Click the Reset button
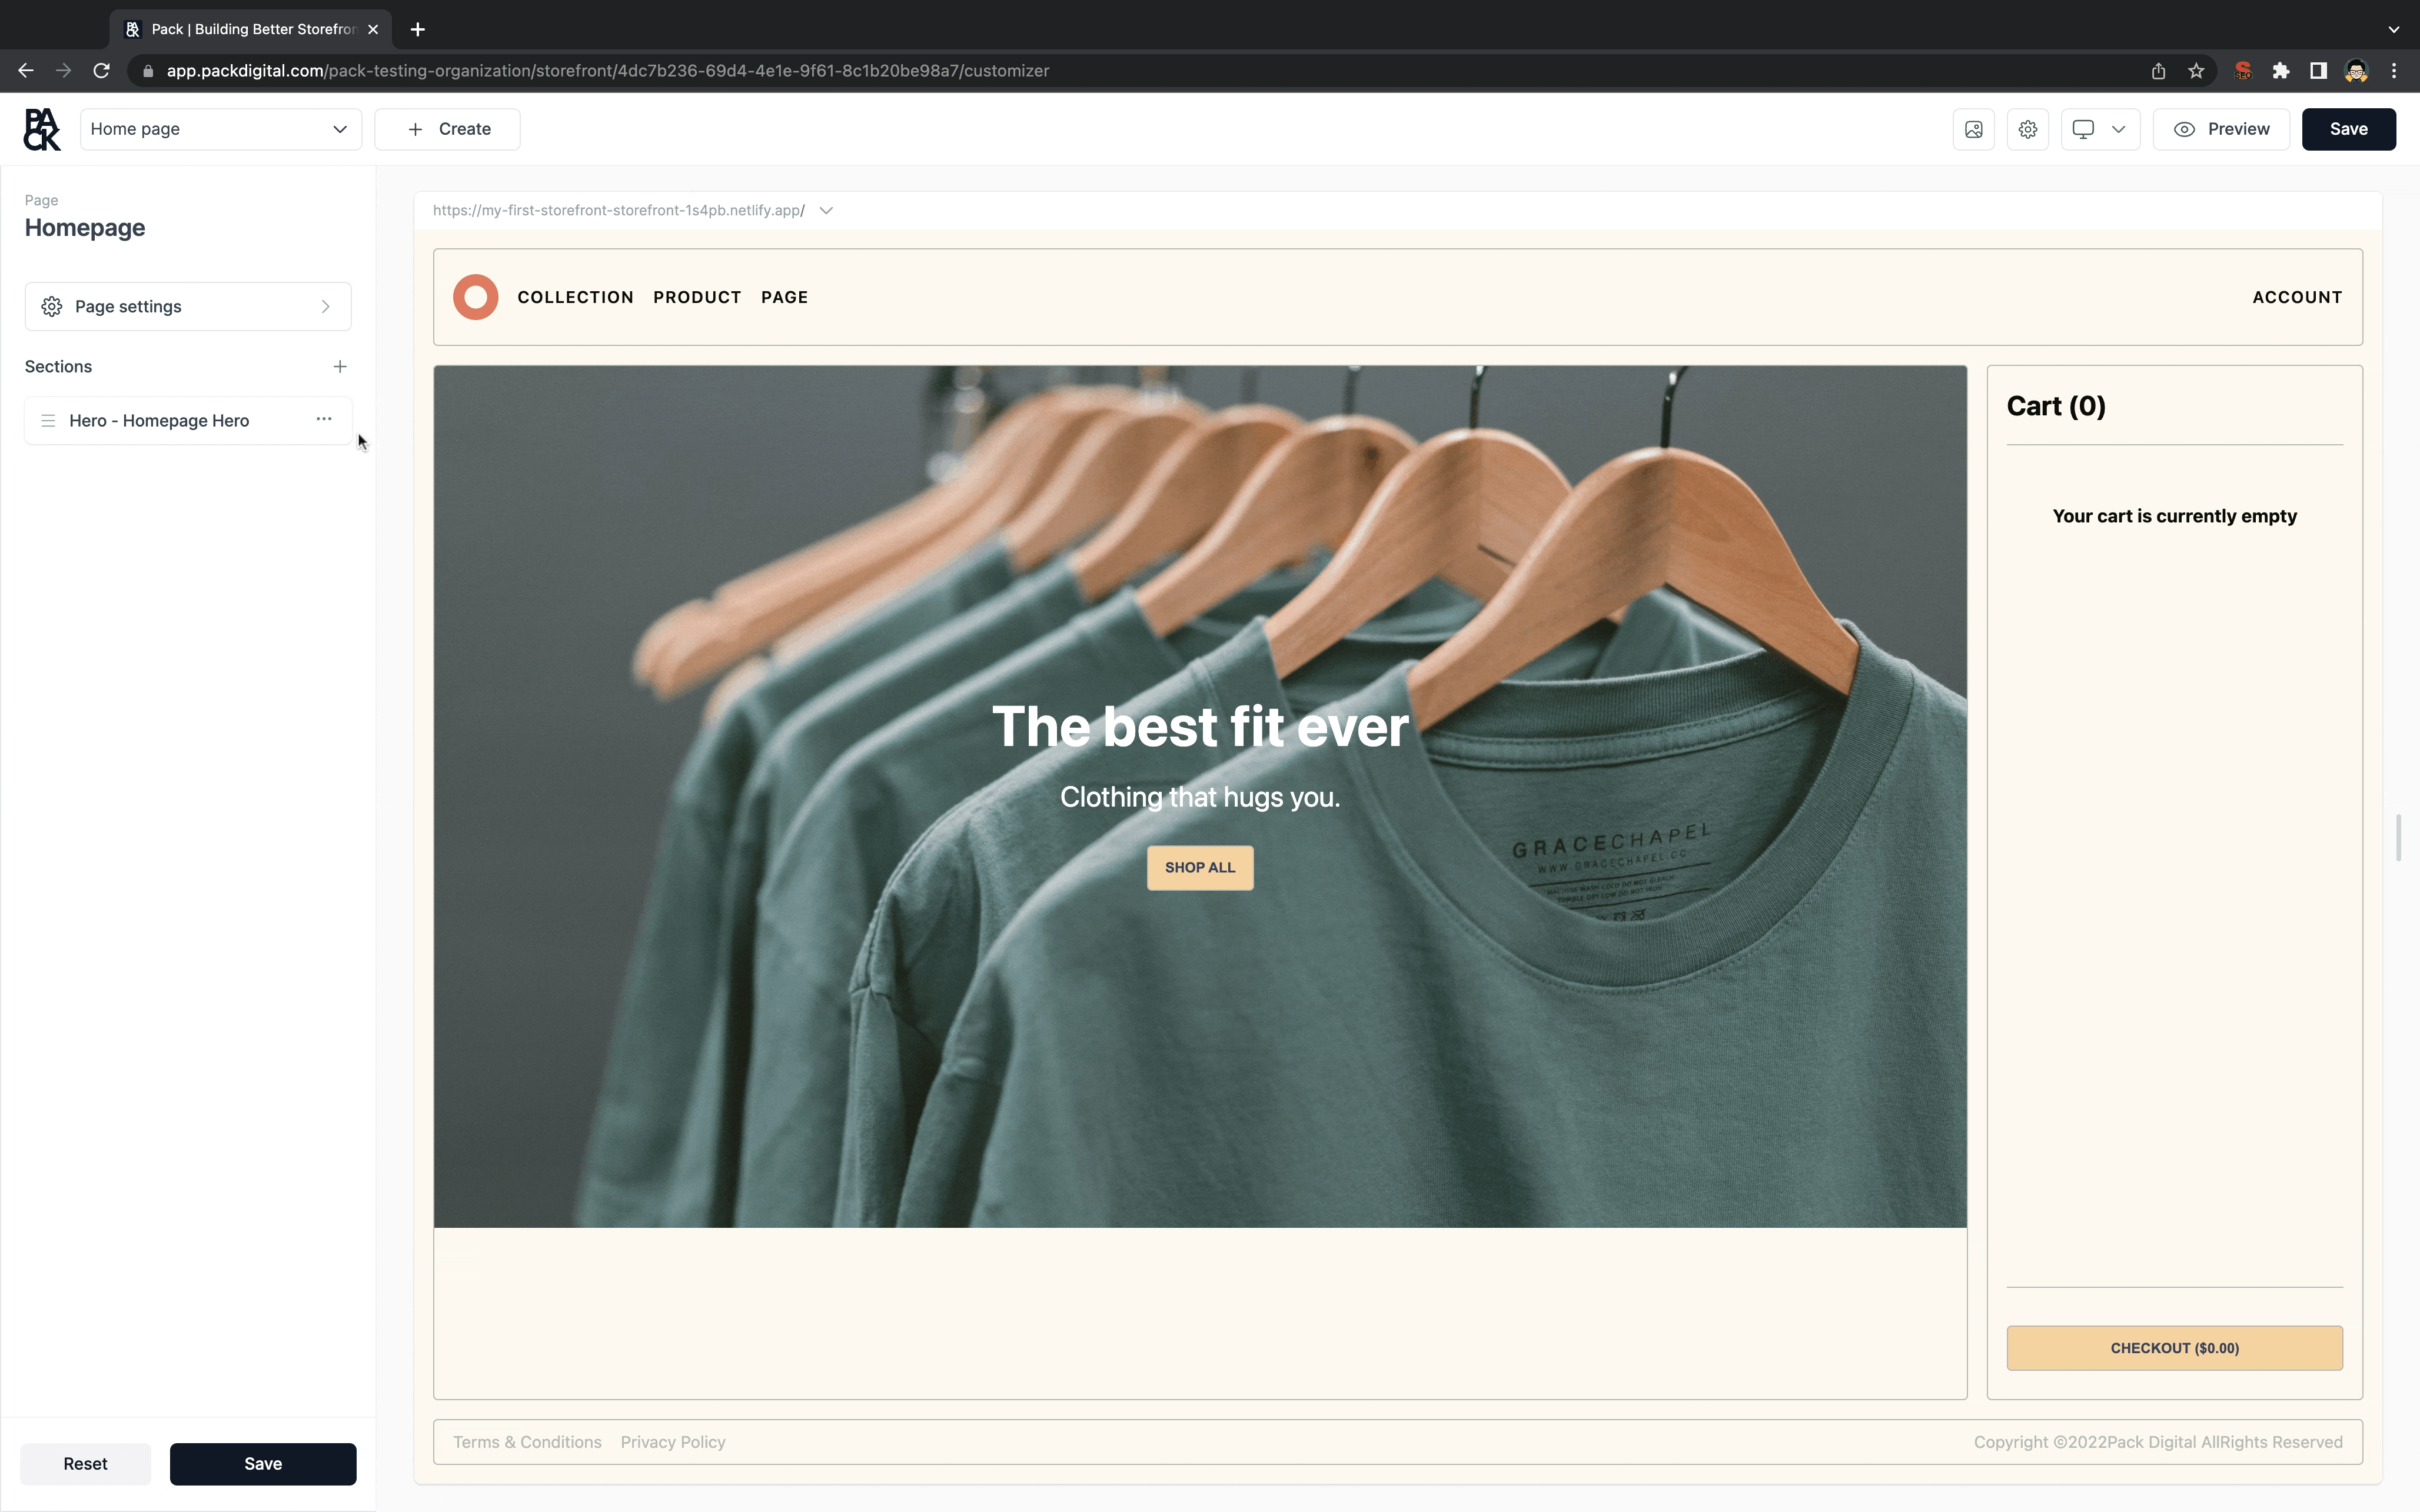This screenshot has height=1512, width=2420. pyautogui.click(x=85, y=1463)
